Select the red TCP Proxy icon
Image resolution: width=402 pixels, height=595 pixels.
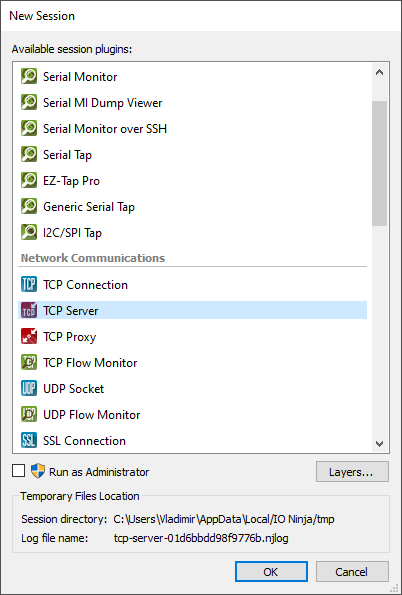click(29, 337)
